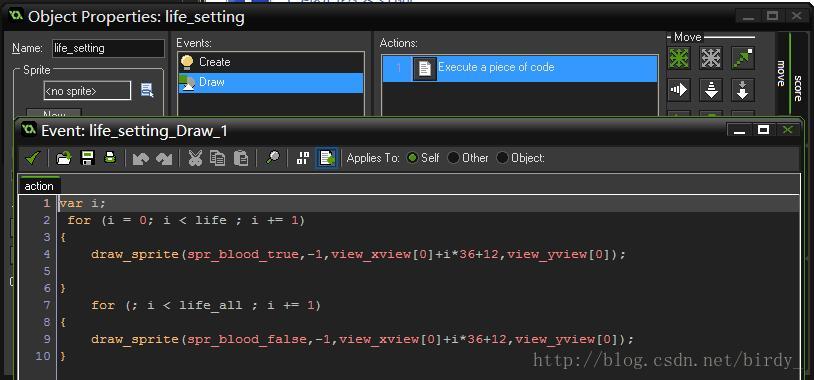Click the second for loop with life_all
This screenshot has height=380, width=814.
206,305
